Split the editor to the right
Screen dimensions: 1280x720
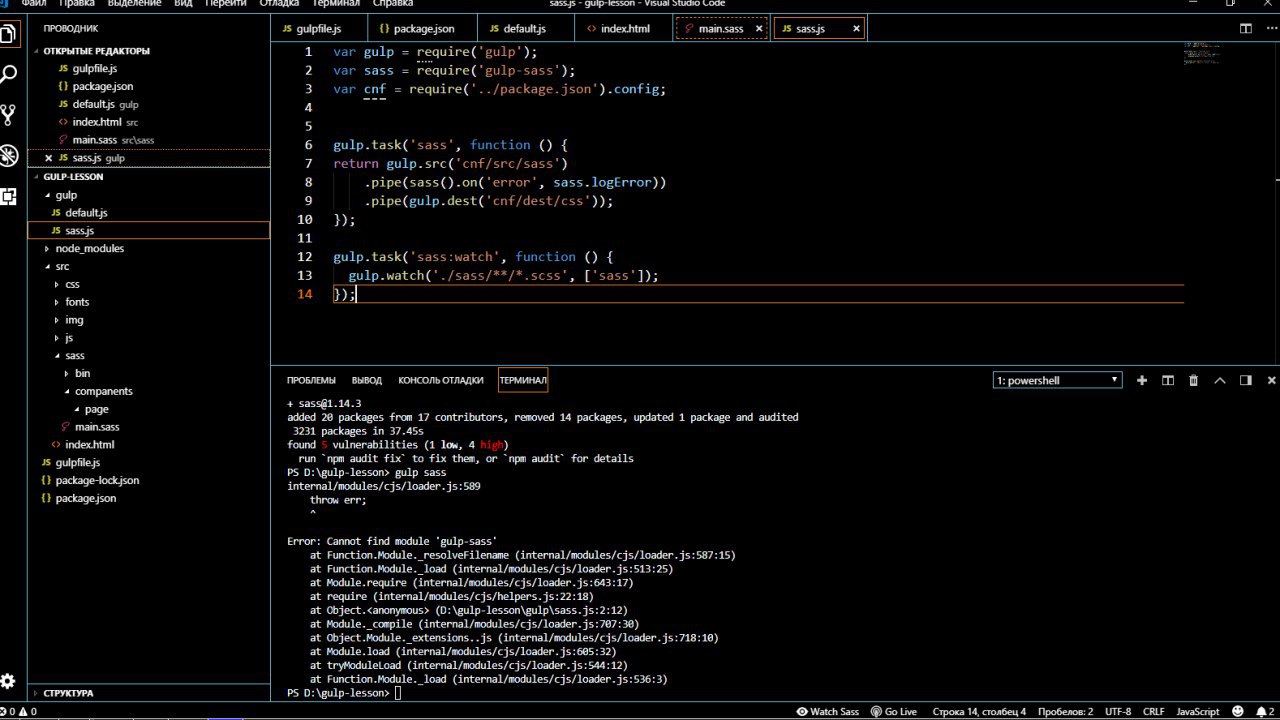click(1246, 29)
